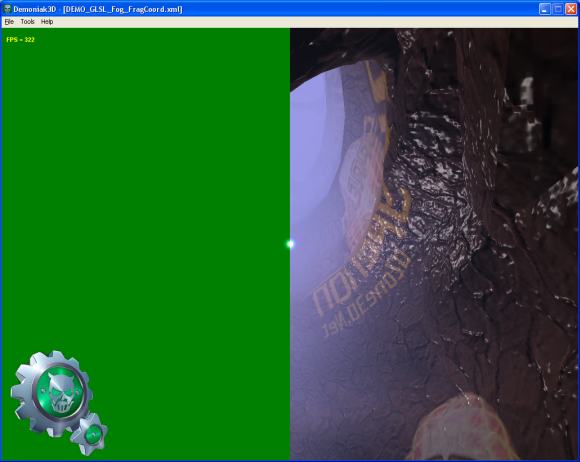The width and height of the screenshot is (580, 462).
Task: Open the Help menu
Action: coord(47,22)
